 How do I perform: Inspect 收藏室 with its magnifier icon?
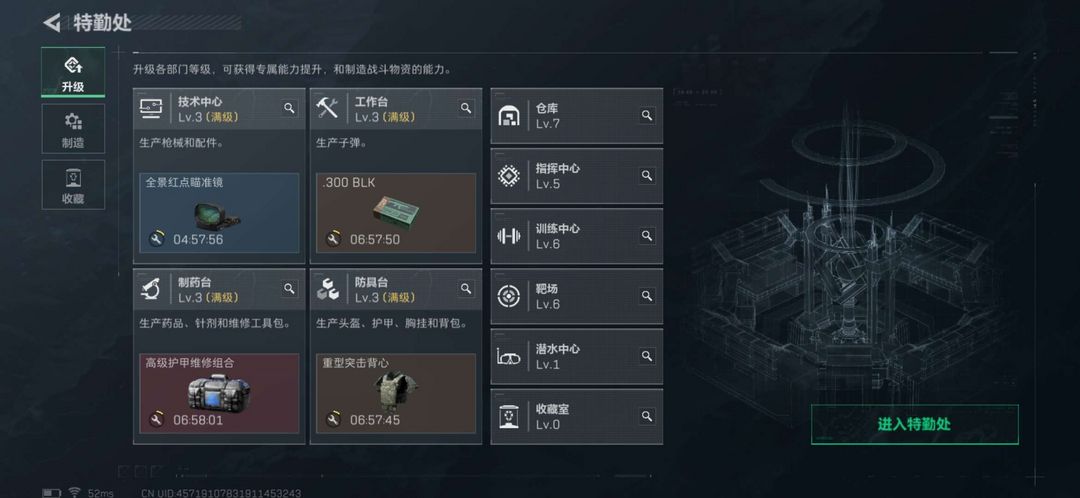coord(647,416)
